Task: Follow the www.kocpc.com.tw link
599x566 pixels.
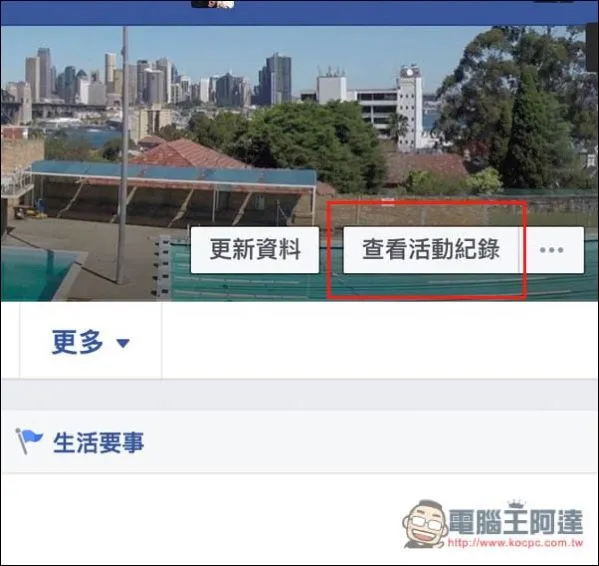Action: [x=516, y=542]
